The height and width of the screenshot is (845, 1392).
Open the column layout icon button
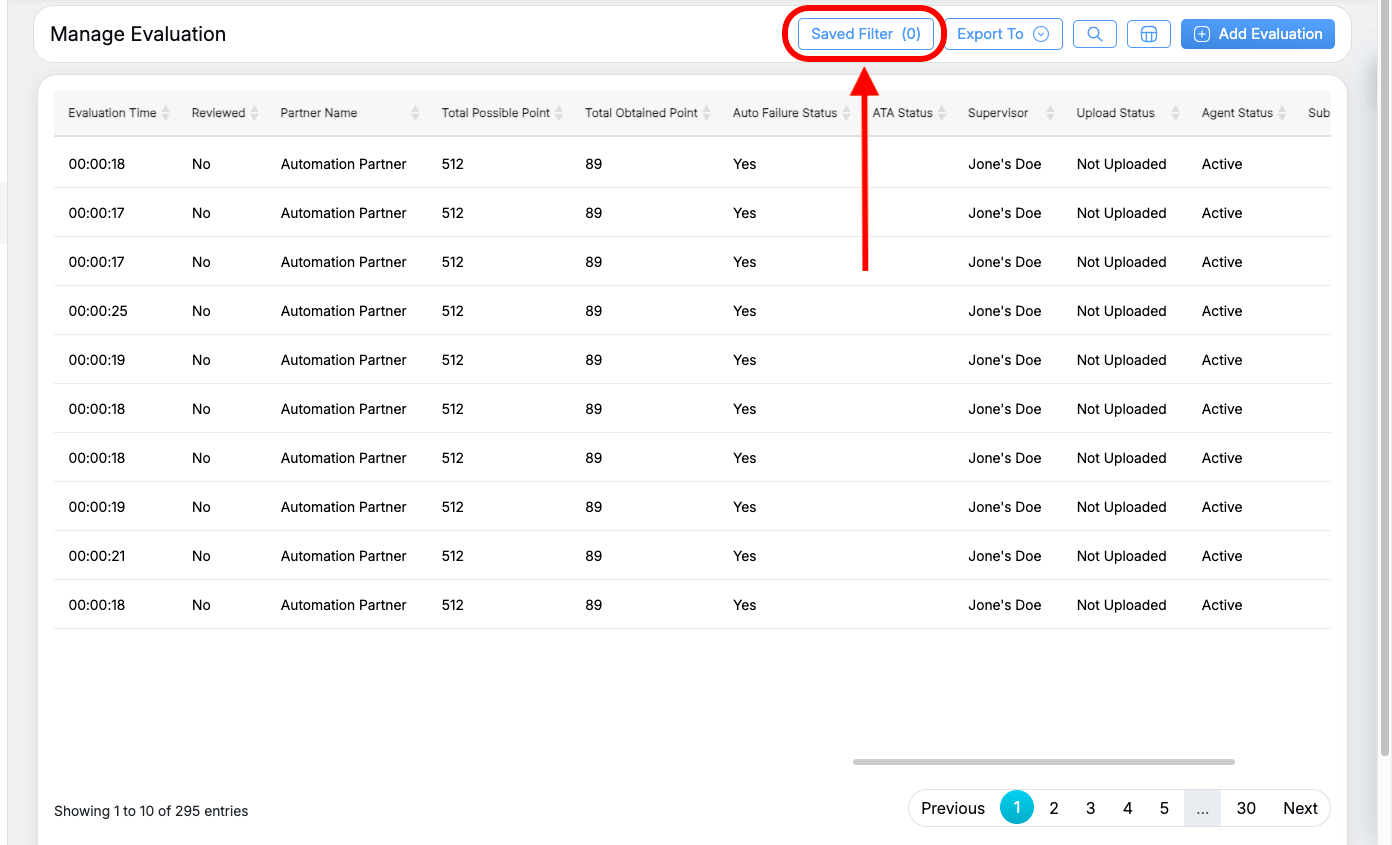pos(1148,34)
